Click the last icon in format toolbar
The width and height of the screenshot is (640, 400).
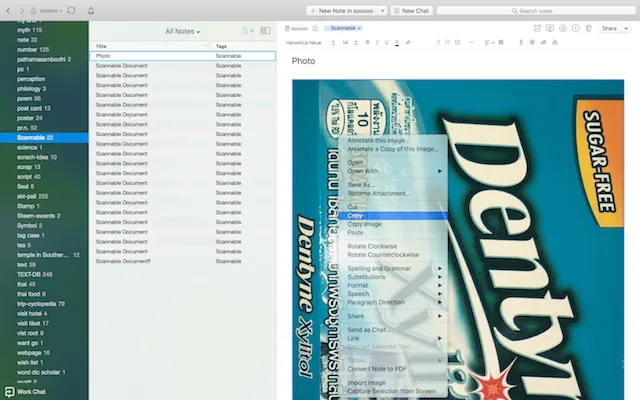pos(555,42)
